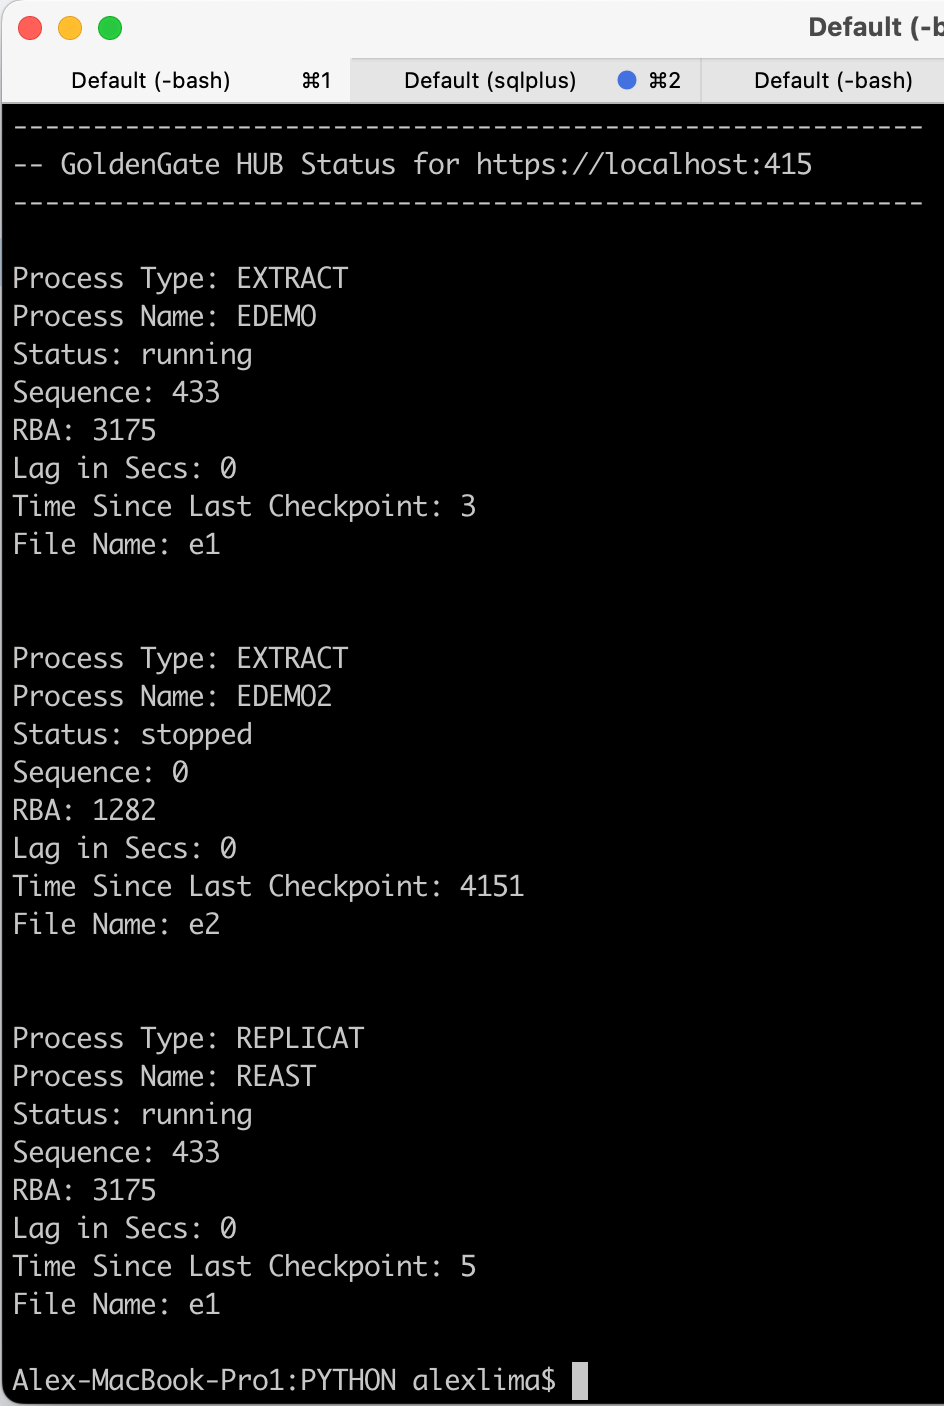944x1406 pixels.
Task: Click the "Status: stopped" line
Action: (x=132, y=735)
